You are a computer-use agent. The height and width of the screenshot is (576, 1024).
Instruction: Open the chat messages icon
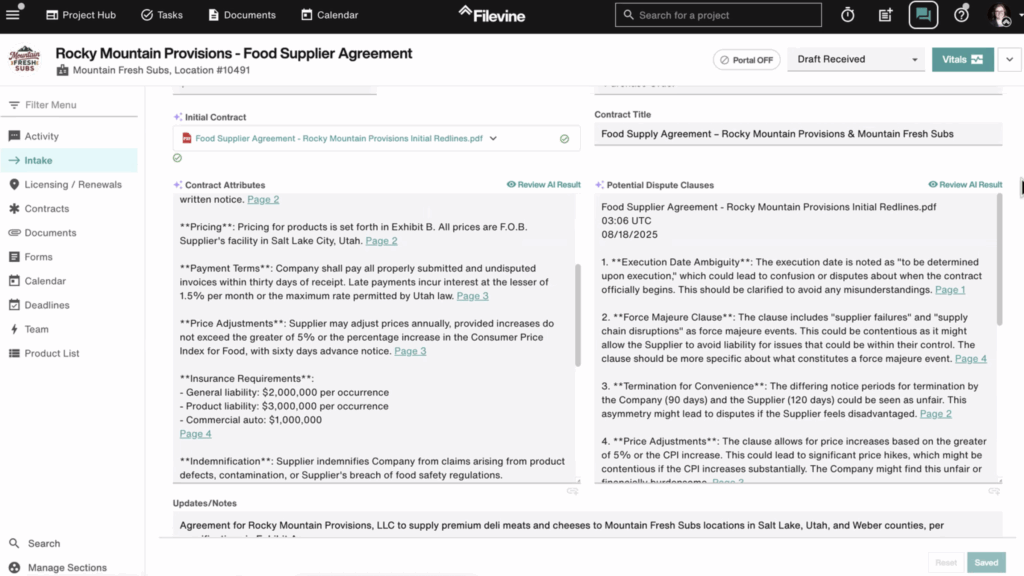(923, 15)
